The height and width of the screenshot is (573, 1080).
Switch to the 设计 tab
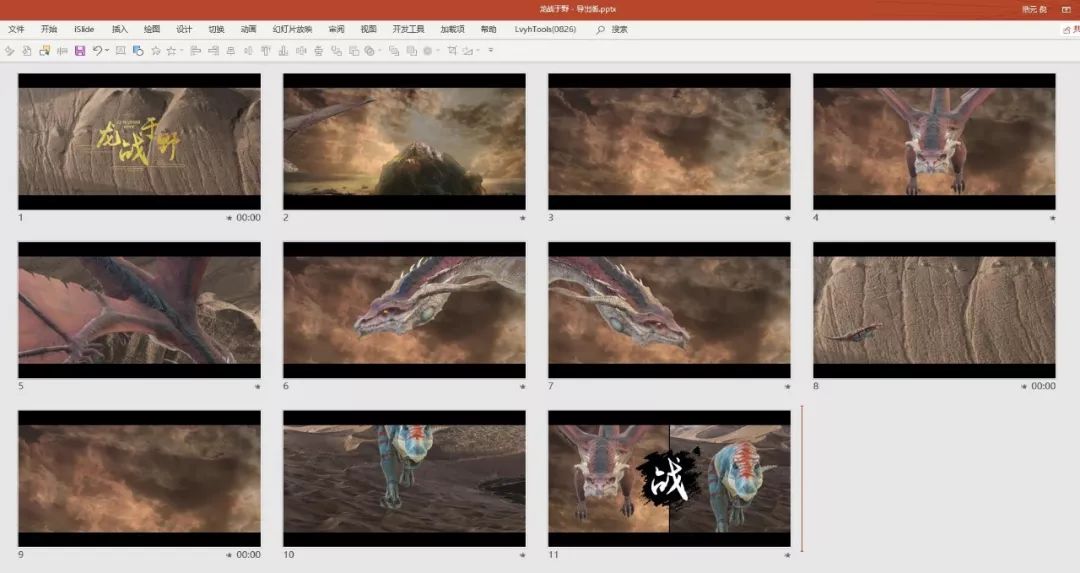(x=184, y=30)
